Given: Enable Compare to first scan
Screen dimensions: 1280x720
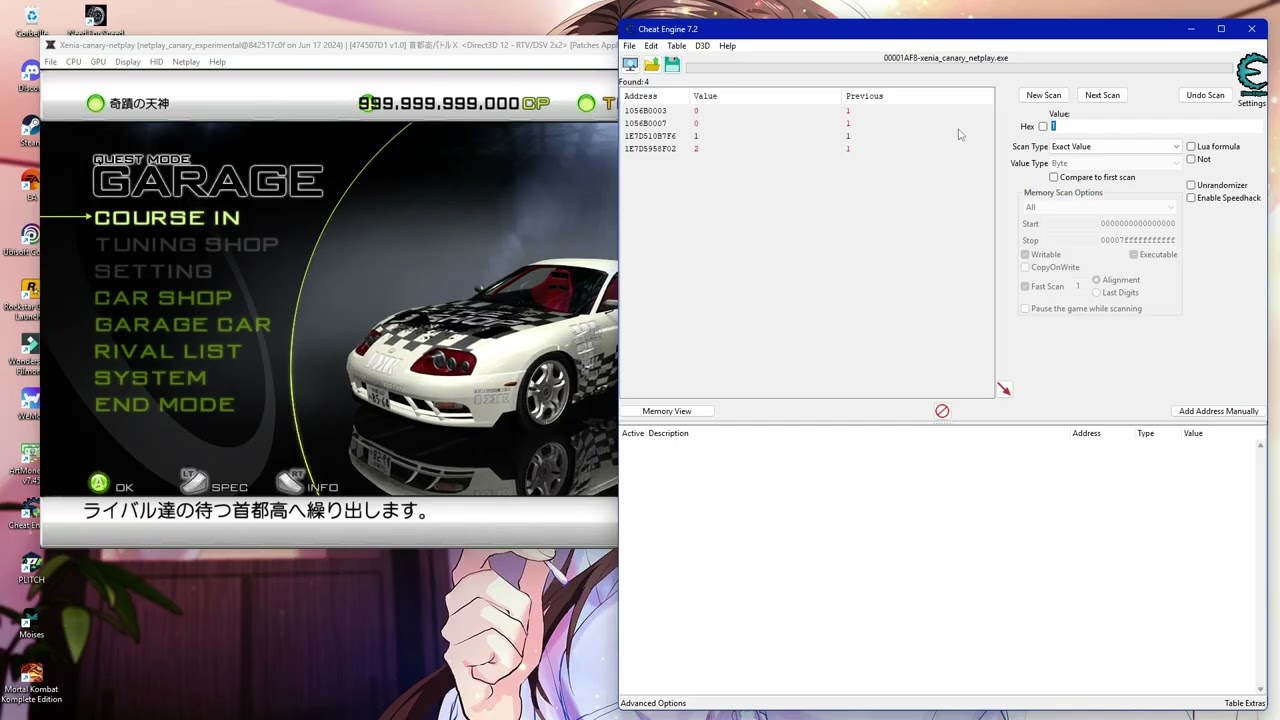Looking at the screenshot, I should click(x=1053, y=177).
